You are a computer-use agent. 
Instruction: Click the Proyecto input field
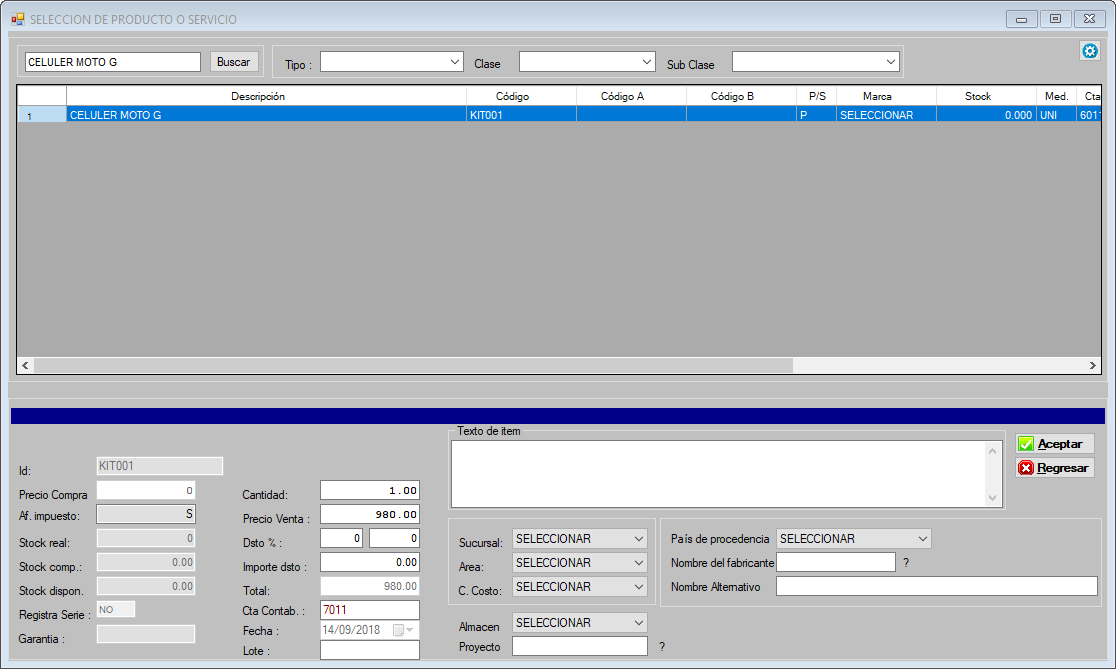(x=579, y=646)
